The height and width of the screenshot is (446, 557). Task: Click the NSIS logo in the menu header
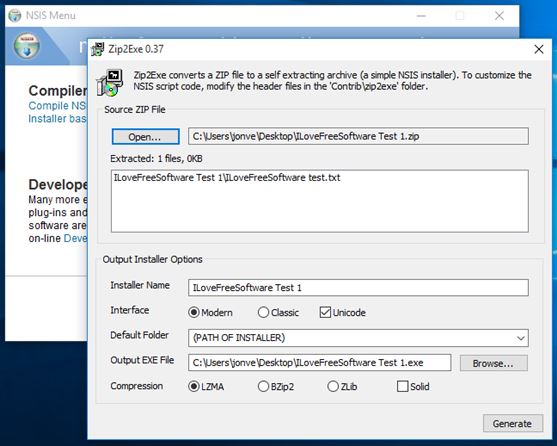(27, 45)
